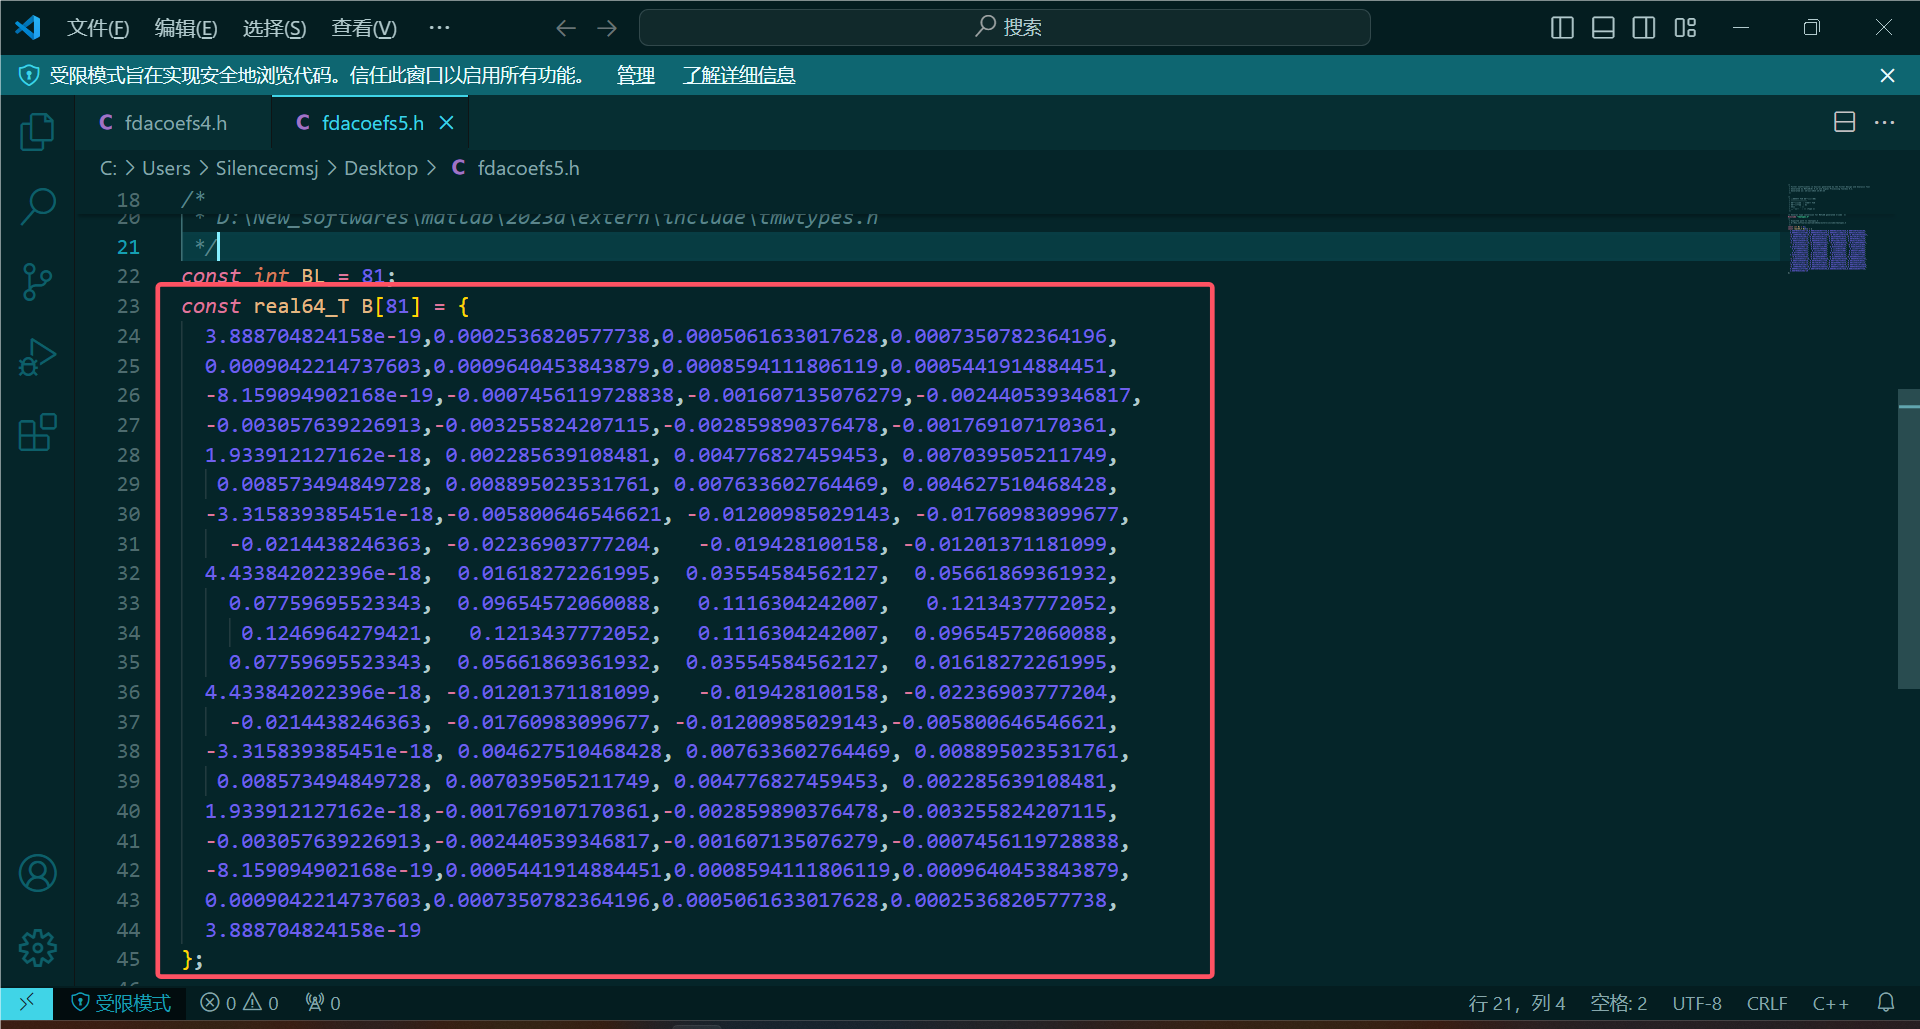Viewport: 1920px width, 1029px height.
Task: Close the fdacoefs5.h tab
Action: tap(447, 122)
